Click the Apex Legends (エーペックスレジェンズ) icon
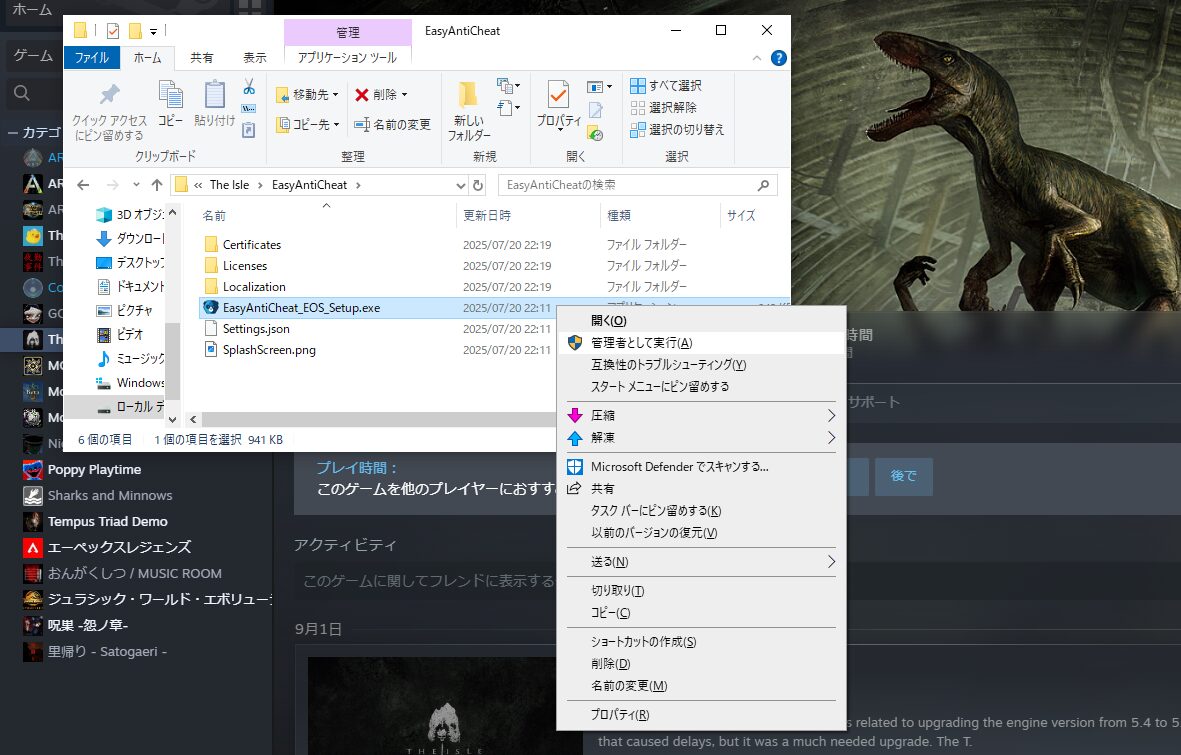Screen dimensions: 1181x755 (32, 548)
